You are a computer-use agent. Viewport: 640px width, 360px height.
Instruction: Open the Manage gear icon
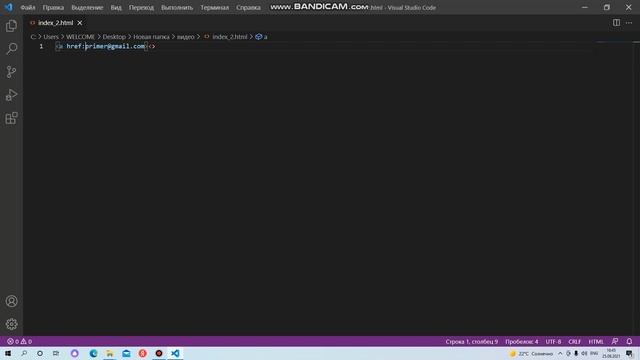pos(11,324)
